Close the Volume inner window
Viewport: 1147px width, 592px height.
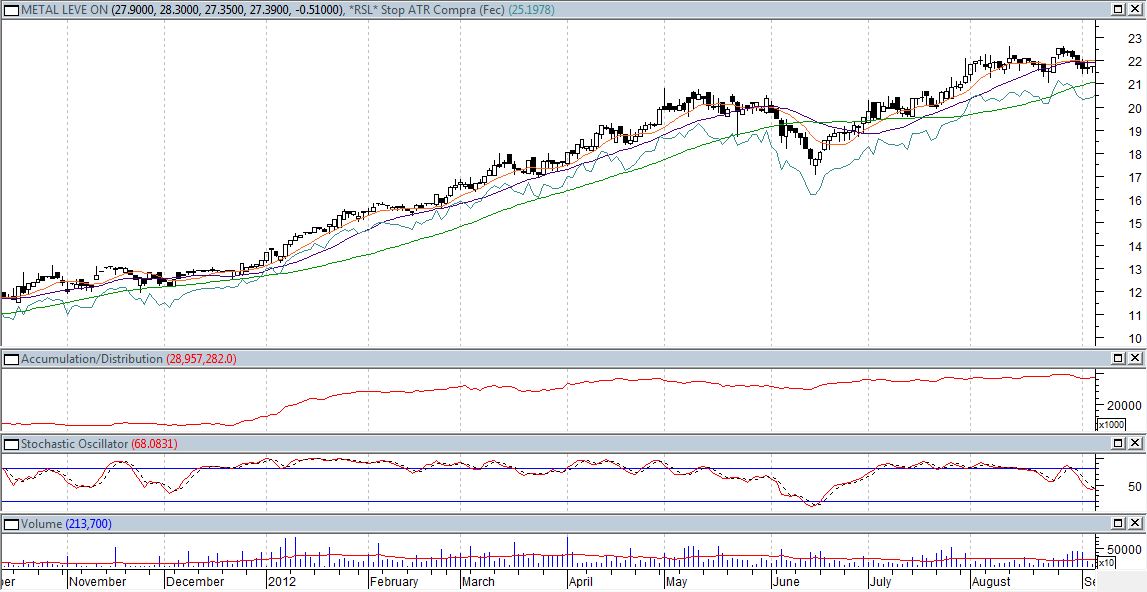pos(1137,524)
